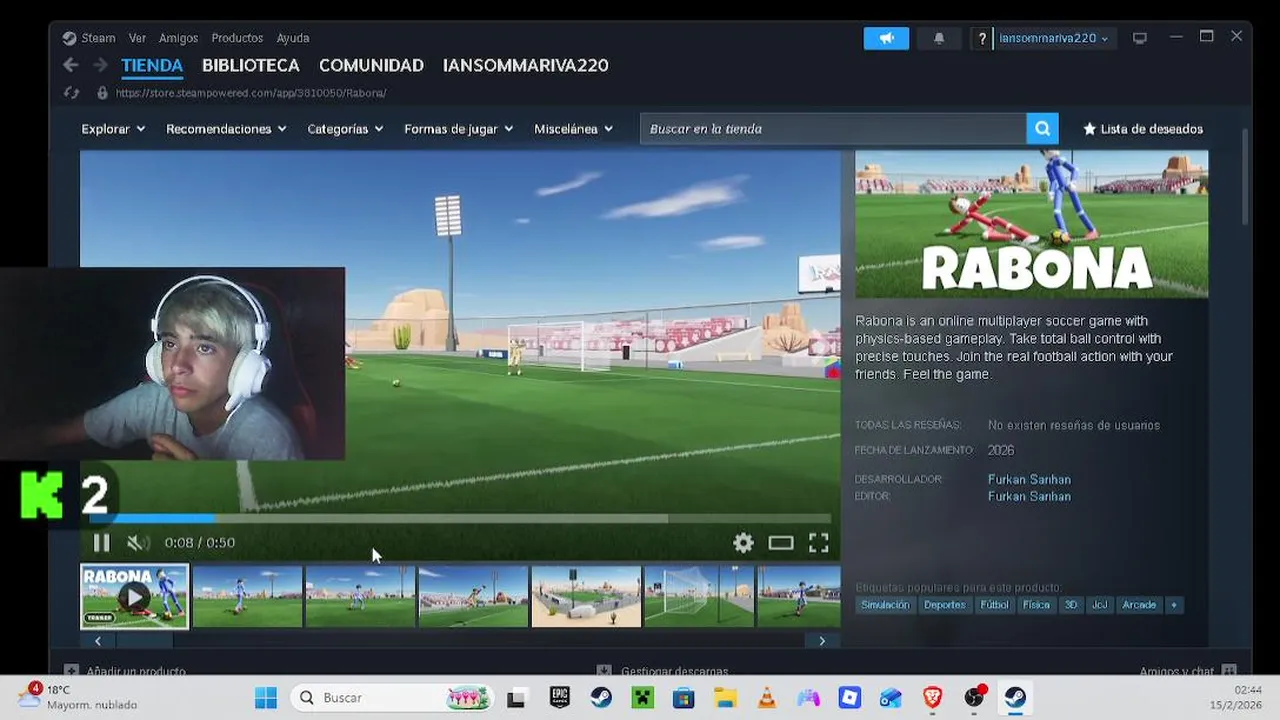Click the taskbar Buscar search box
This screenshot has width=1280, height=720.
[393, 698]
